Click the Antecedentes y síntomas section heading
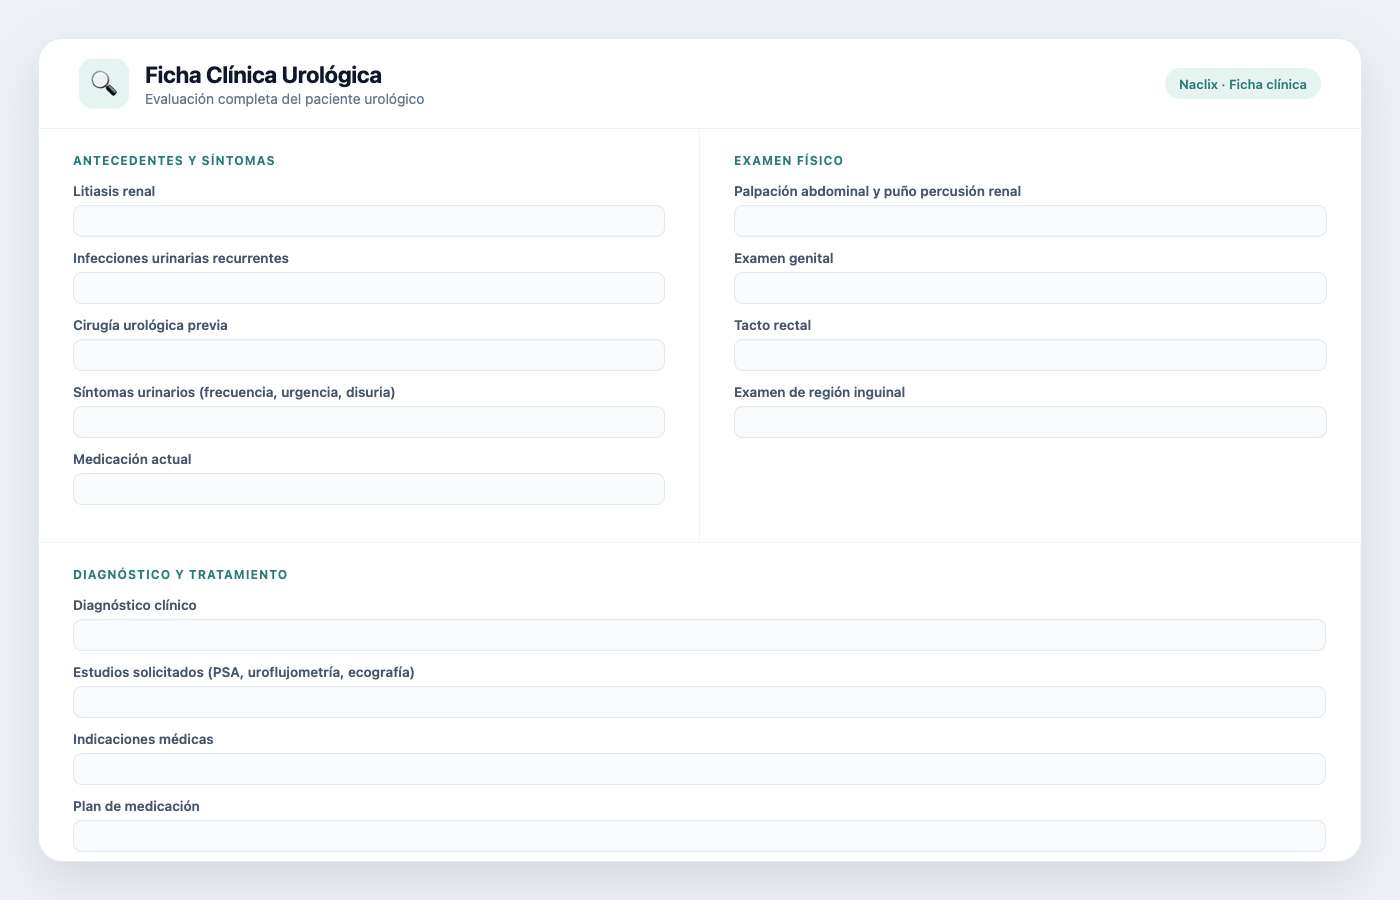Screen dimensions: 1400x900 pyautogui.click(x=174, y=160)
